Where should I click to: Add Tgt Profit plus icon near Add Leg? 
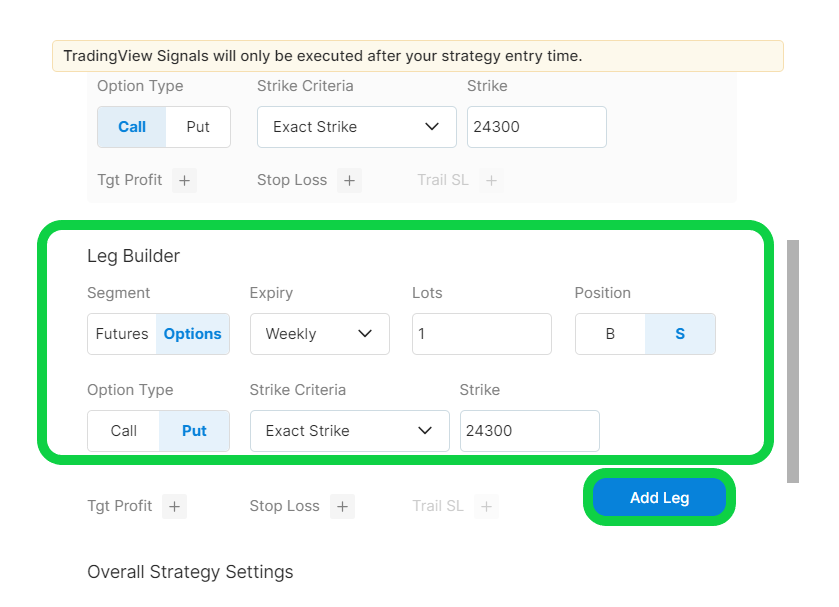[174, 506]
